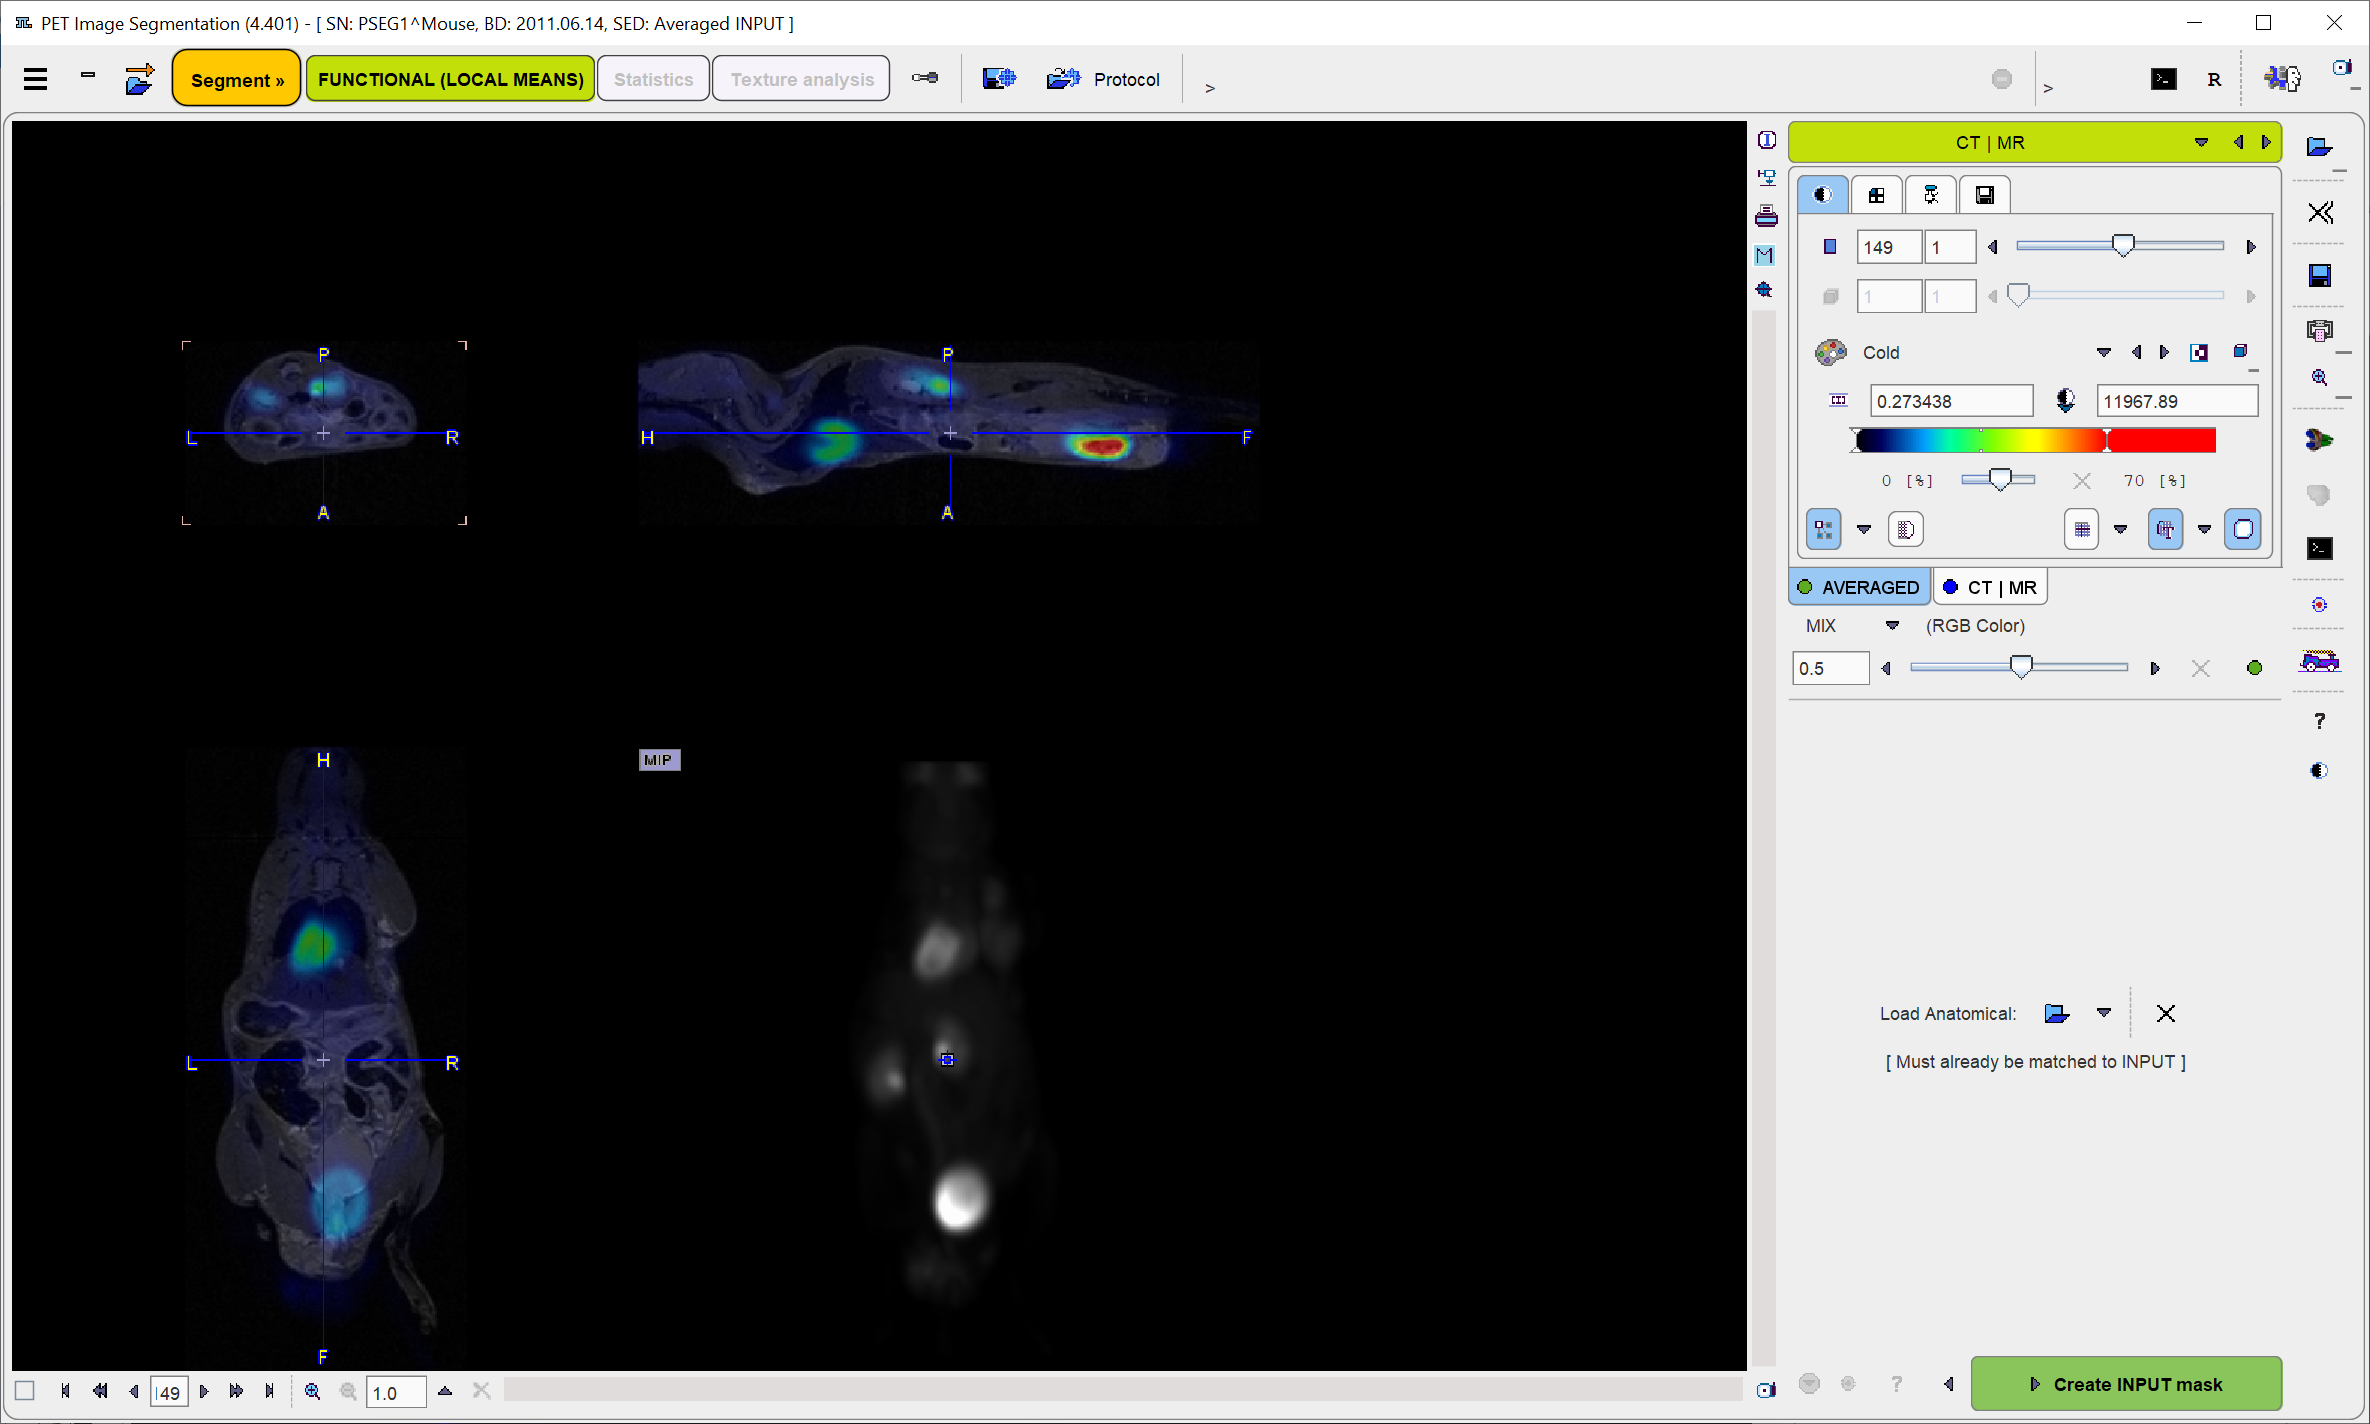Click the black terminal icon in sidebar
Image resolution: width=2370 pixels, height=1424 pixels.
point(2320,548)
